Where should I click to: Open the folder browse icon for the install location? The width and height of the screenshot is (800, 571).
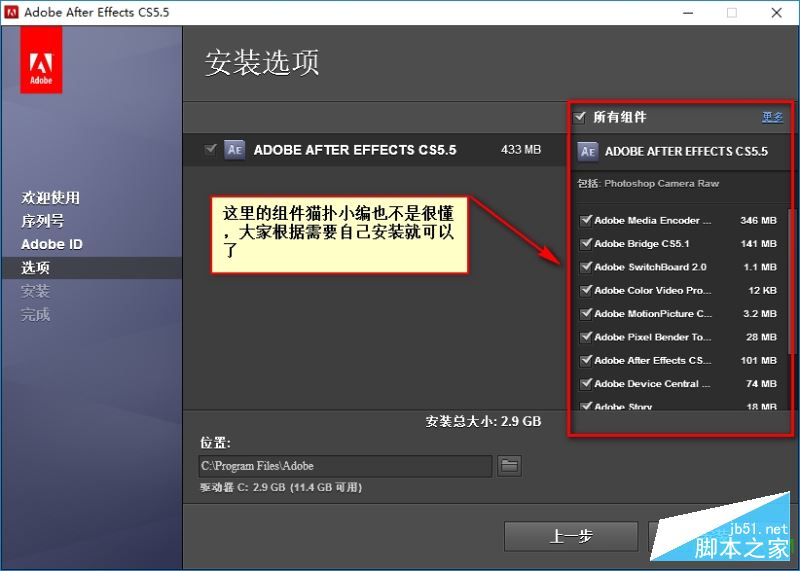[x=509, y=465]
